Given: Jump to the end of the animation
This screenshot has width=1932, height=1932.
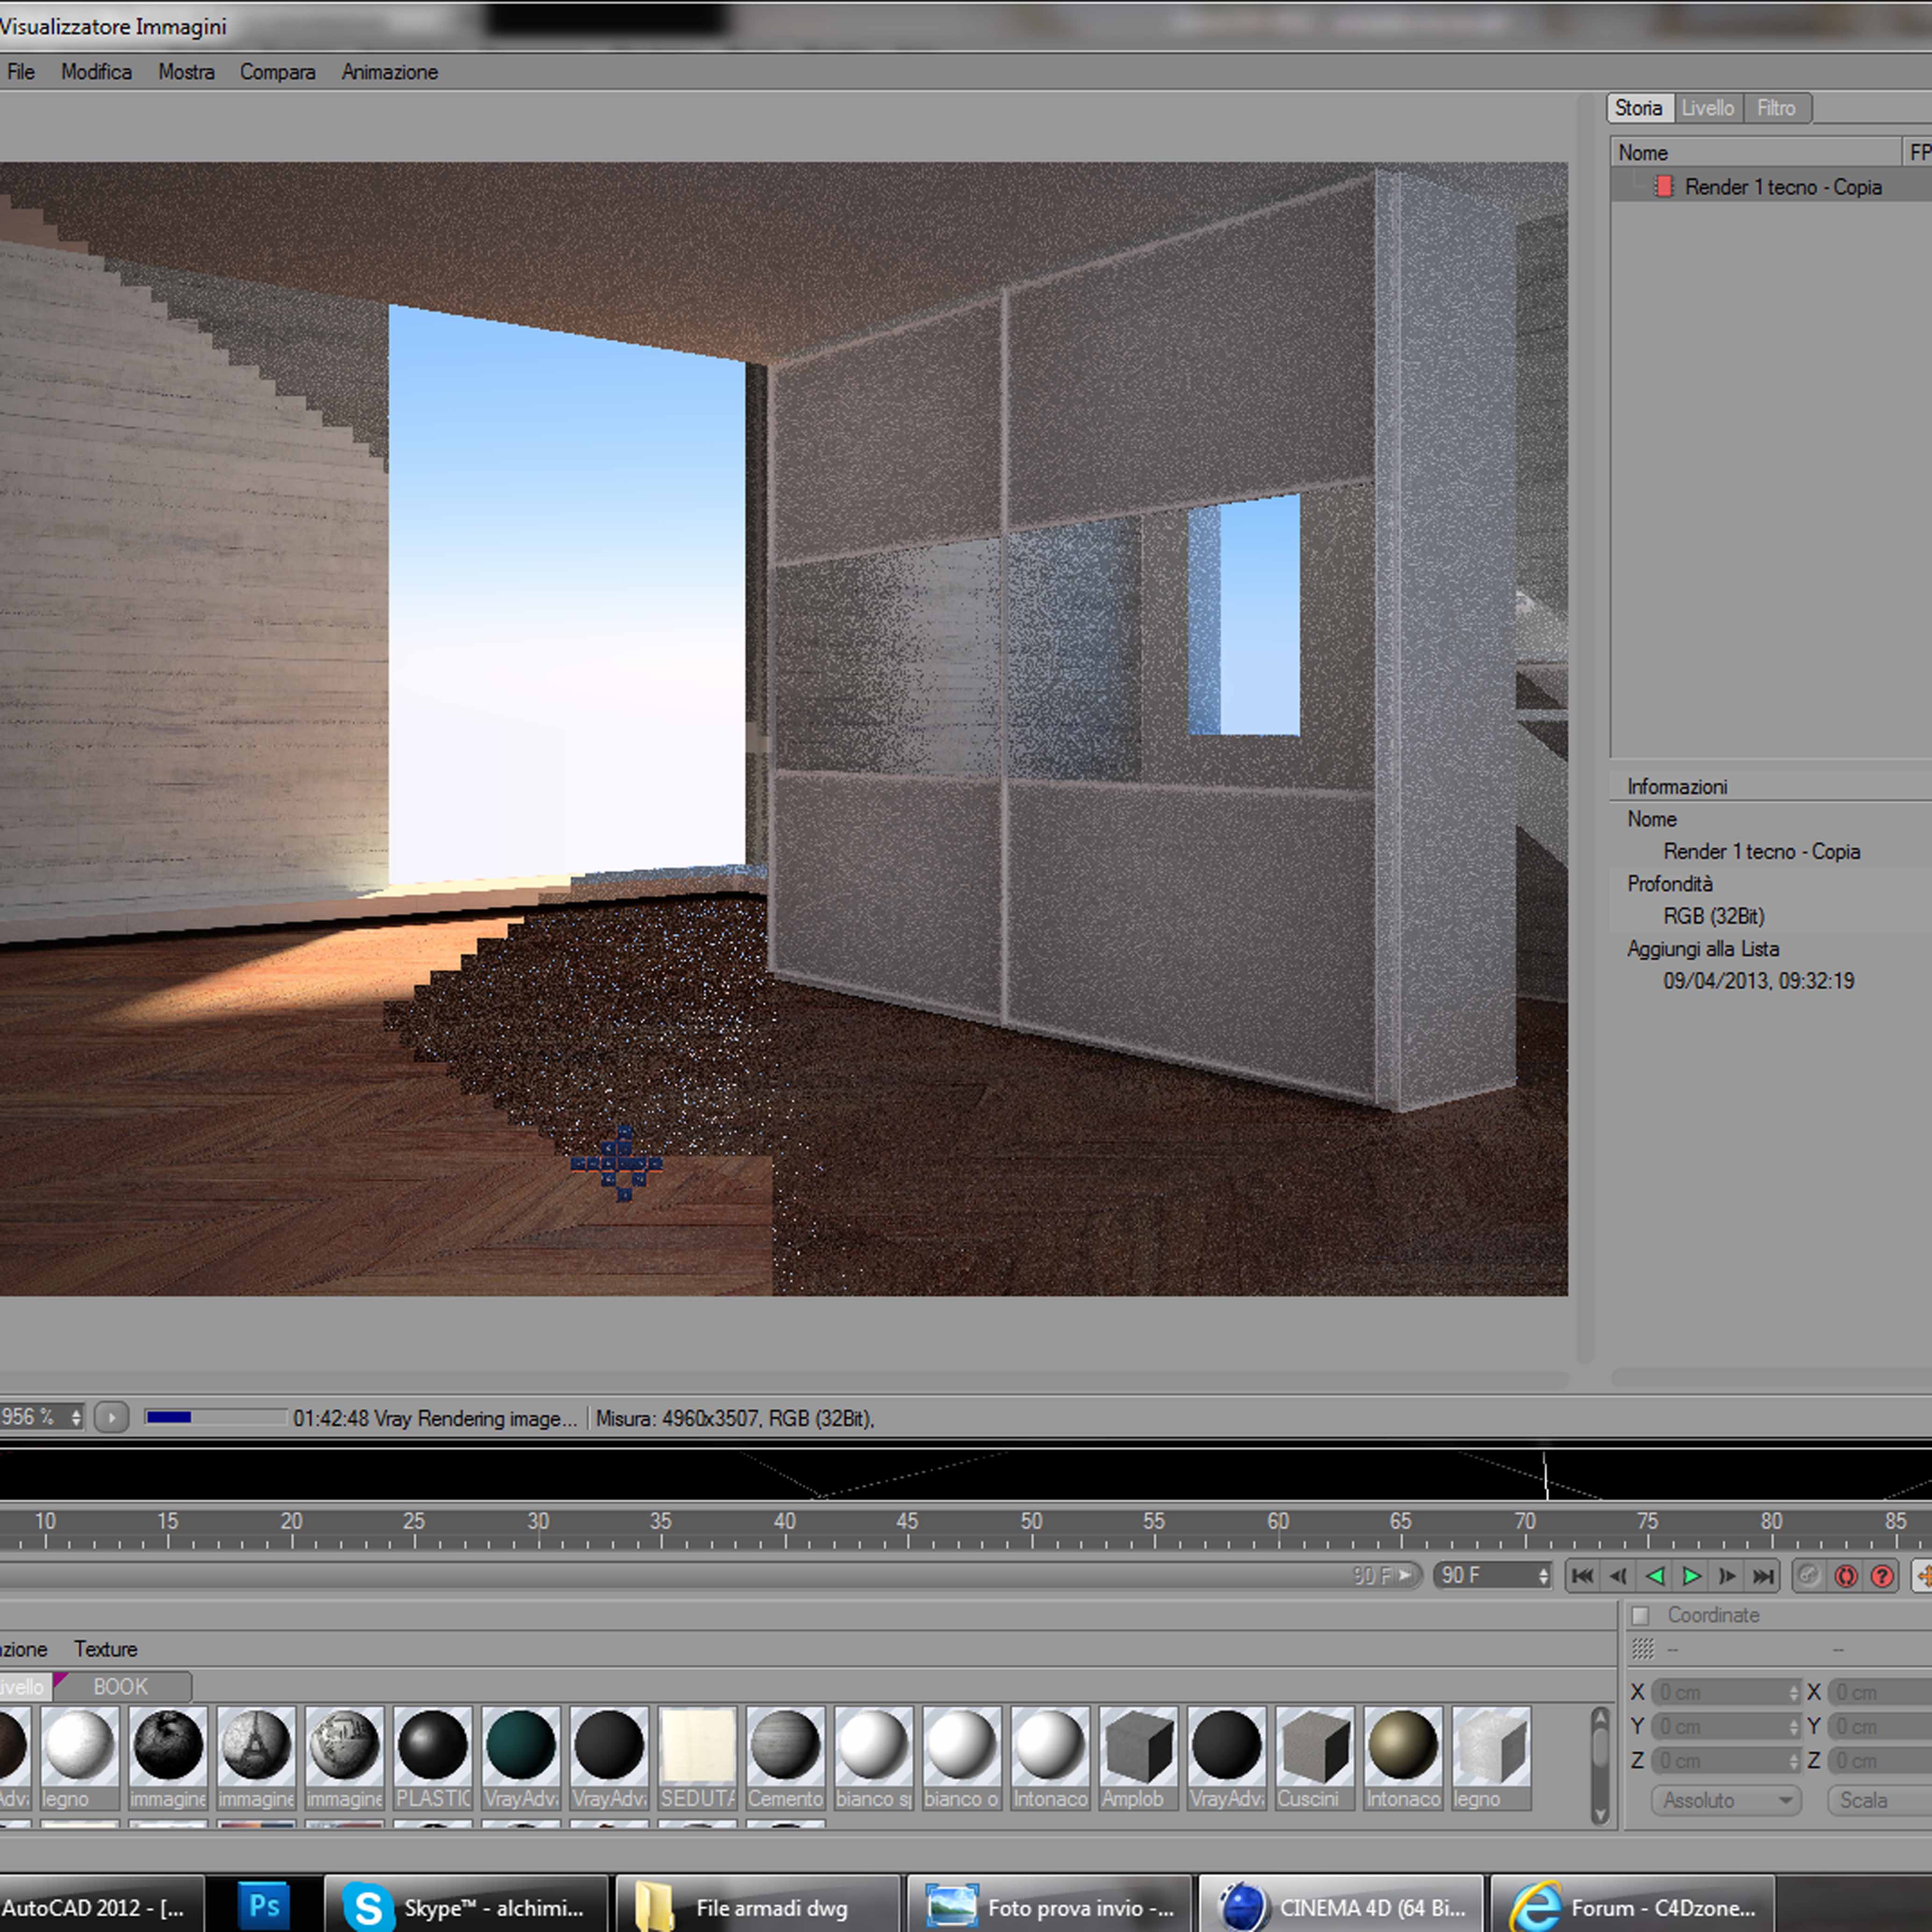Looking at the screenshot, I should click(x=1763, y=1576).
